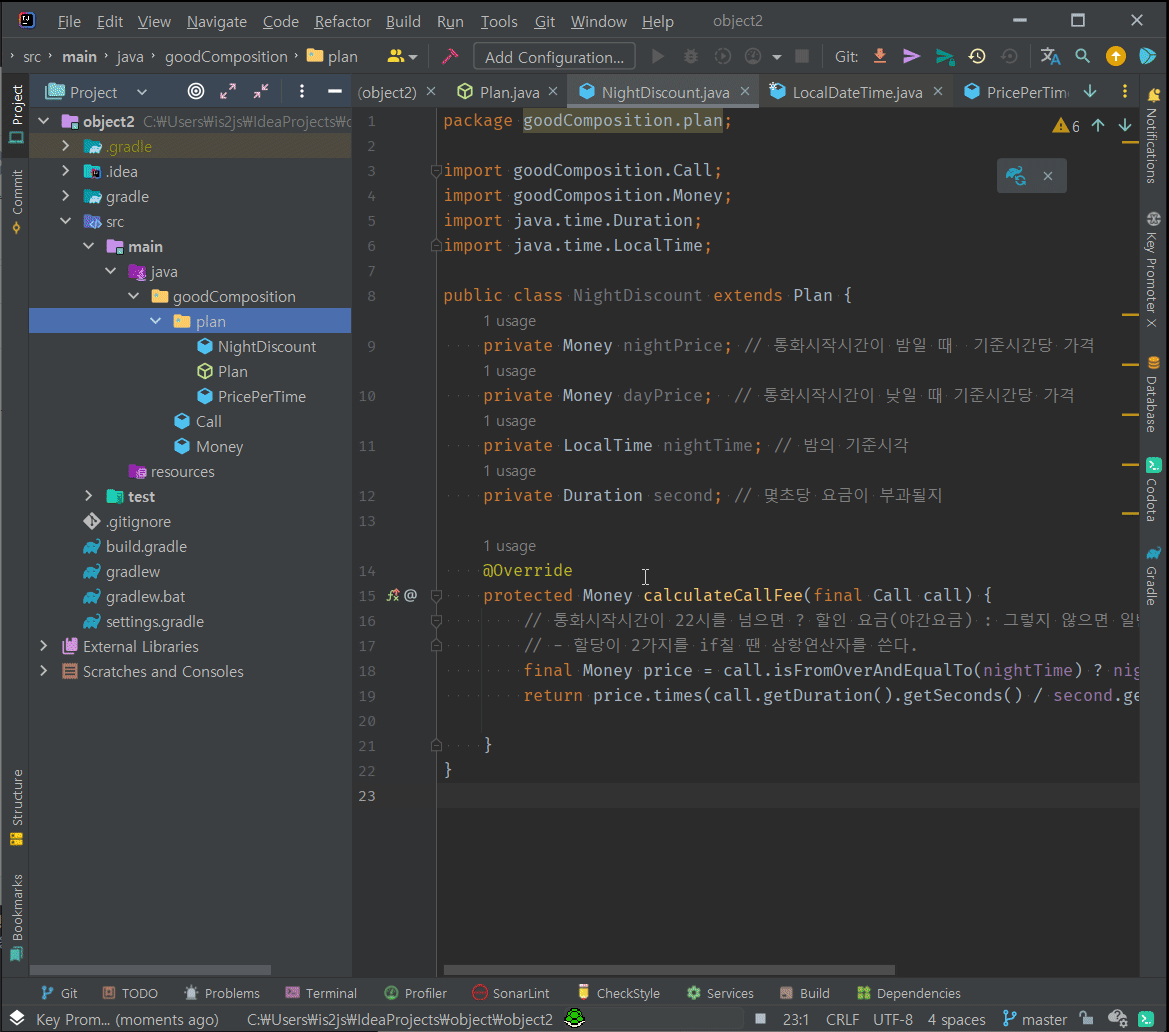Viewport: 1169px width, 1032px height.
Task: Click the editor horizontal scrollbar
Action: (668, 970)
